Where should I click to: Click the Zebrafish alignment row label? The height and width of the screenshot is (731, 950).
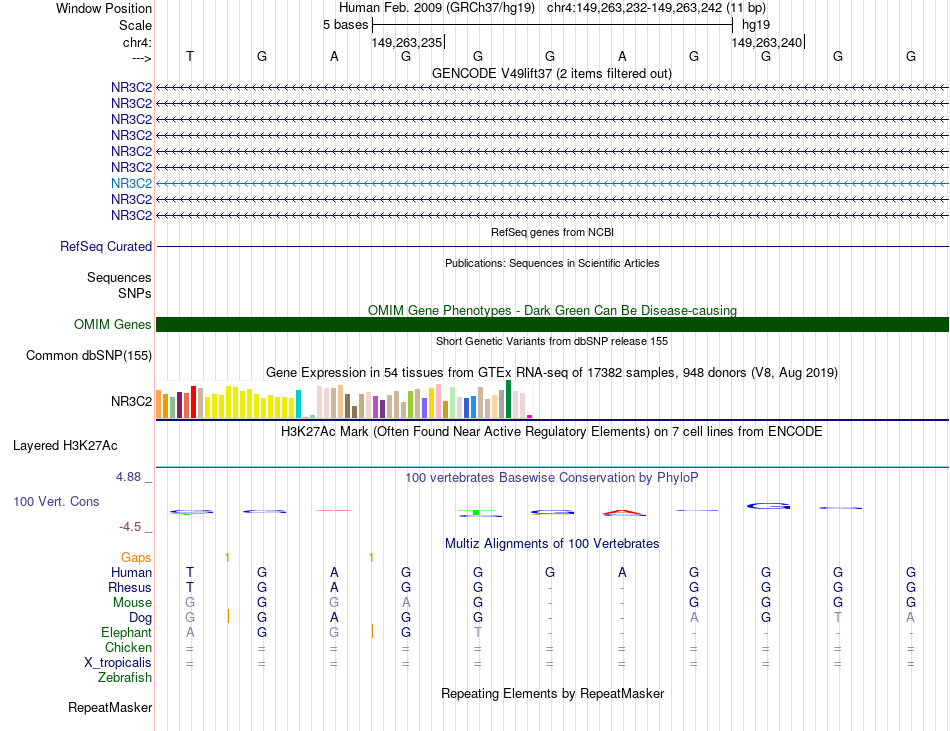pyautogui.click(x=125, y=678)
